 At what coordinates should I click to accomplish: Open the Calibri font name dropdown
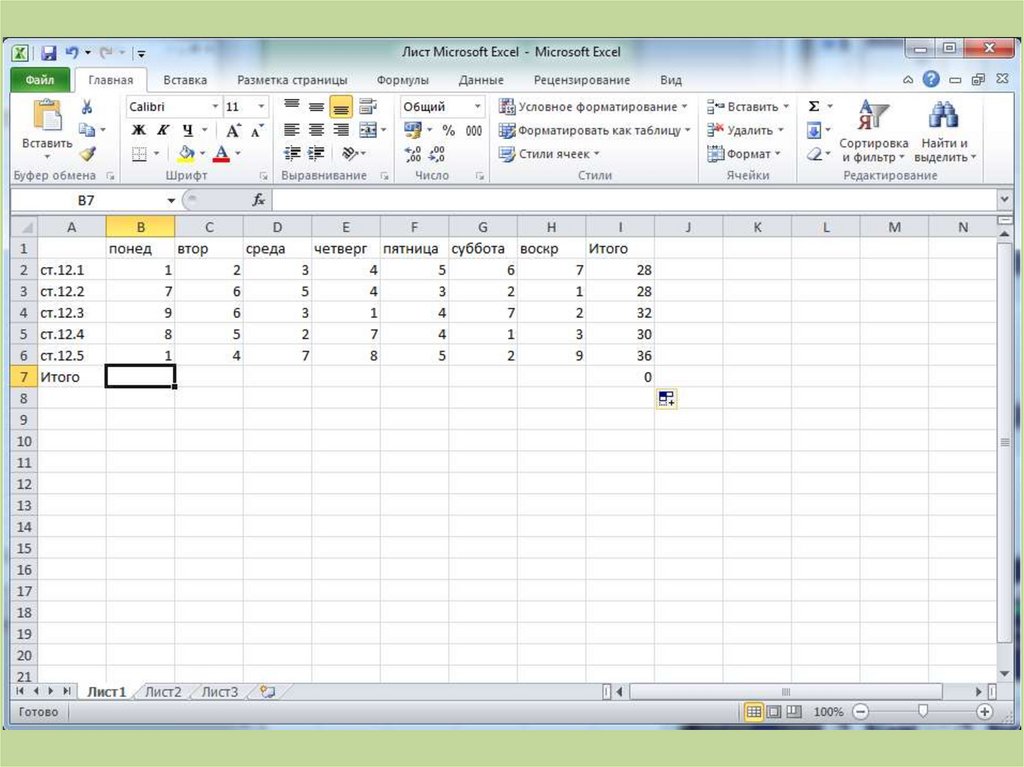[x=214, y=107]
